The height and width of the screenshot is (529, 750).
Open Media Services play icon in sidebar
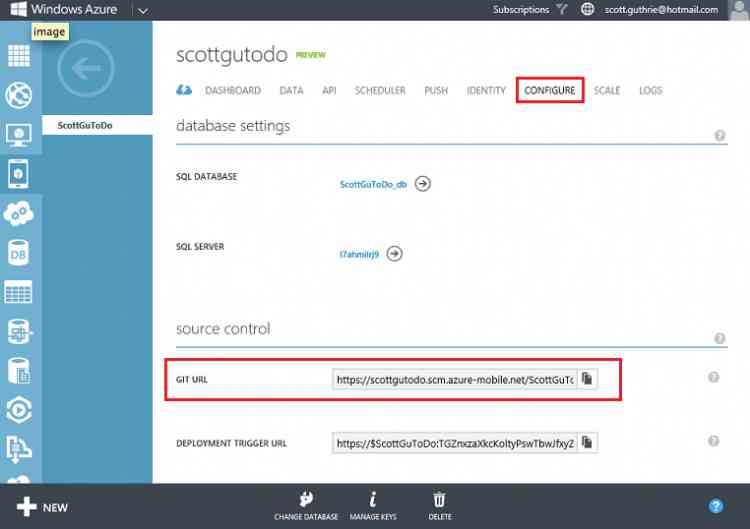(19, 410)
